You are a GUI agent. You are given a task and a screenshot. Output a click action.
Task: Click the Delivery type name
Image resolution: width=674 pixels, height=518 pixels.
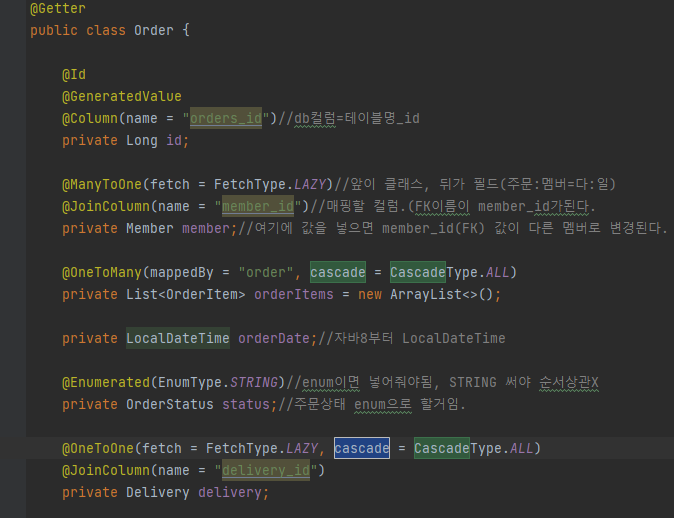click(x=157, y=492)
